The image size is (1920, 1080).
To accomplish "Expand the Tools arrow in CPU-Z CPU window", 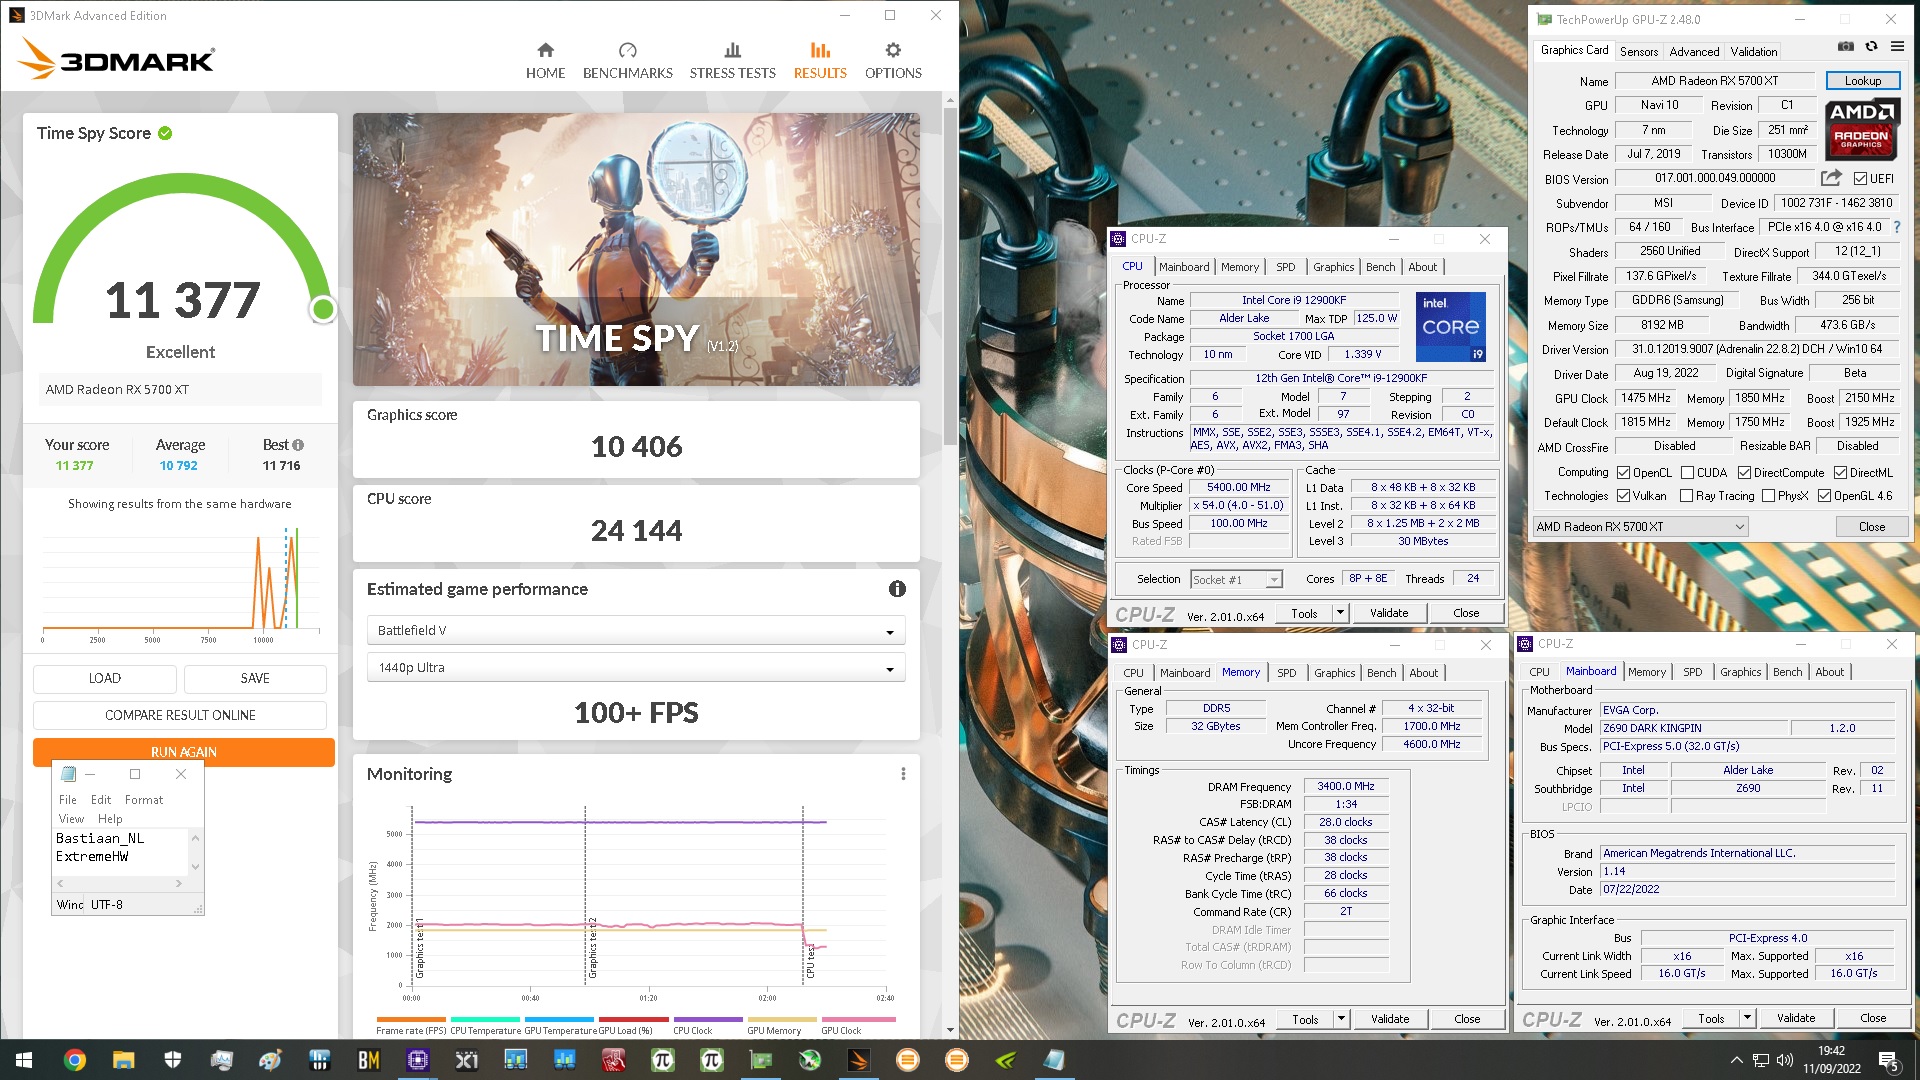I will click(x=1340, y=613).
